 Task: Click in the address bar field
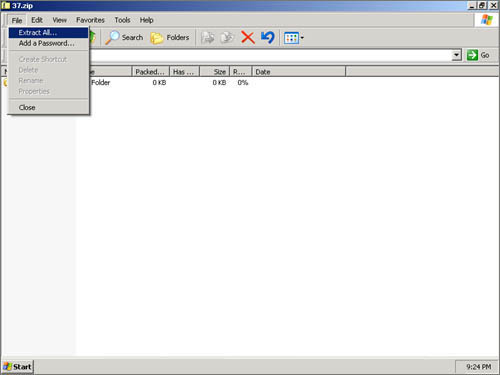point(270,55)
